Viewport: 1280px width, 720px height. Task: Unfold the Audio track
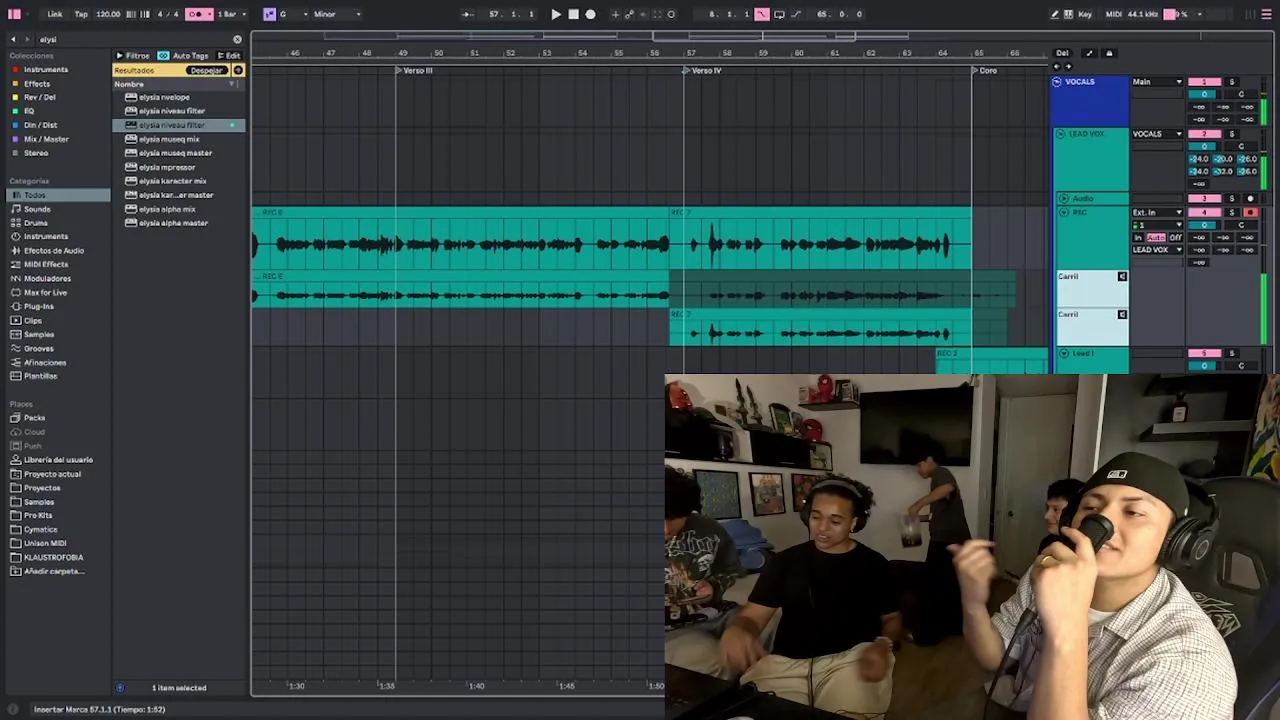(1063, 199)
